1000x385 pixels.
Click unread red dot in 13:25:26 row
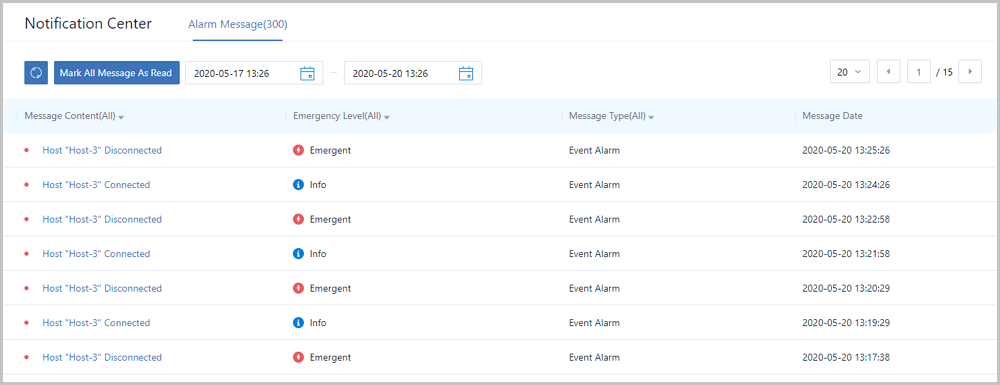coord(27,150)
